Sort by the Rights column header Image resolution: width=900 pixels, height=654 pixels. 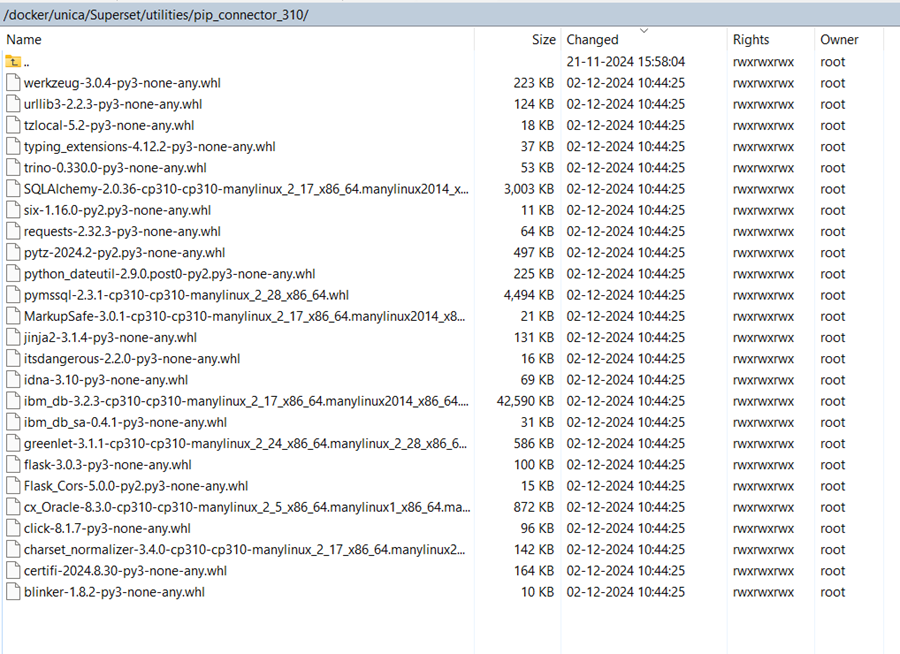click(x=751, y=39)
